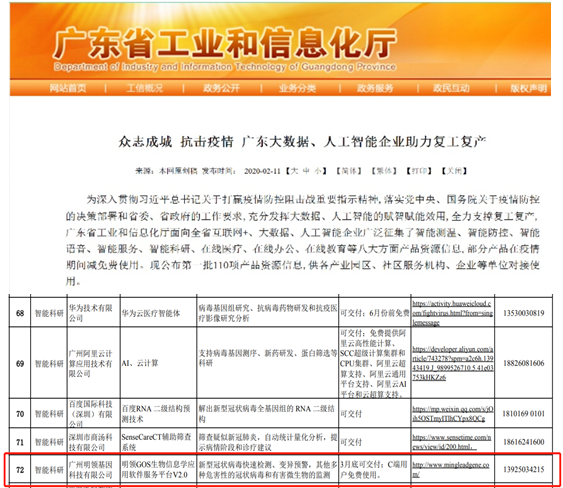This screenshot has height=488, width=563.
Task: Select 政民互动 in the nav bar
Action: click(x=451, y=88)
